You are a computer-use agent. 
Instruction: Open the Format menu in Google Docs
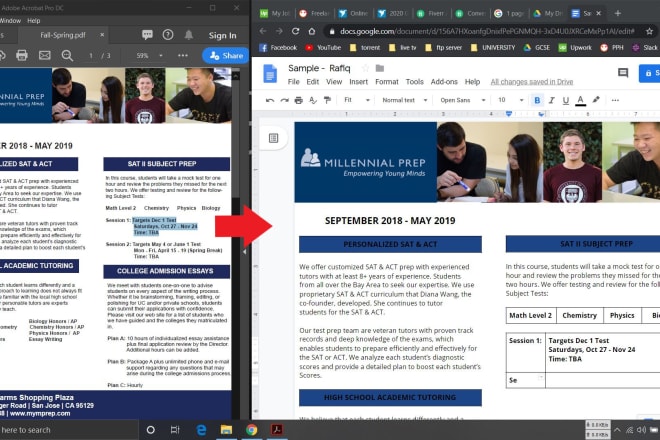(386, 82)
